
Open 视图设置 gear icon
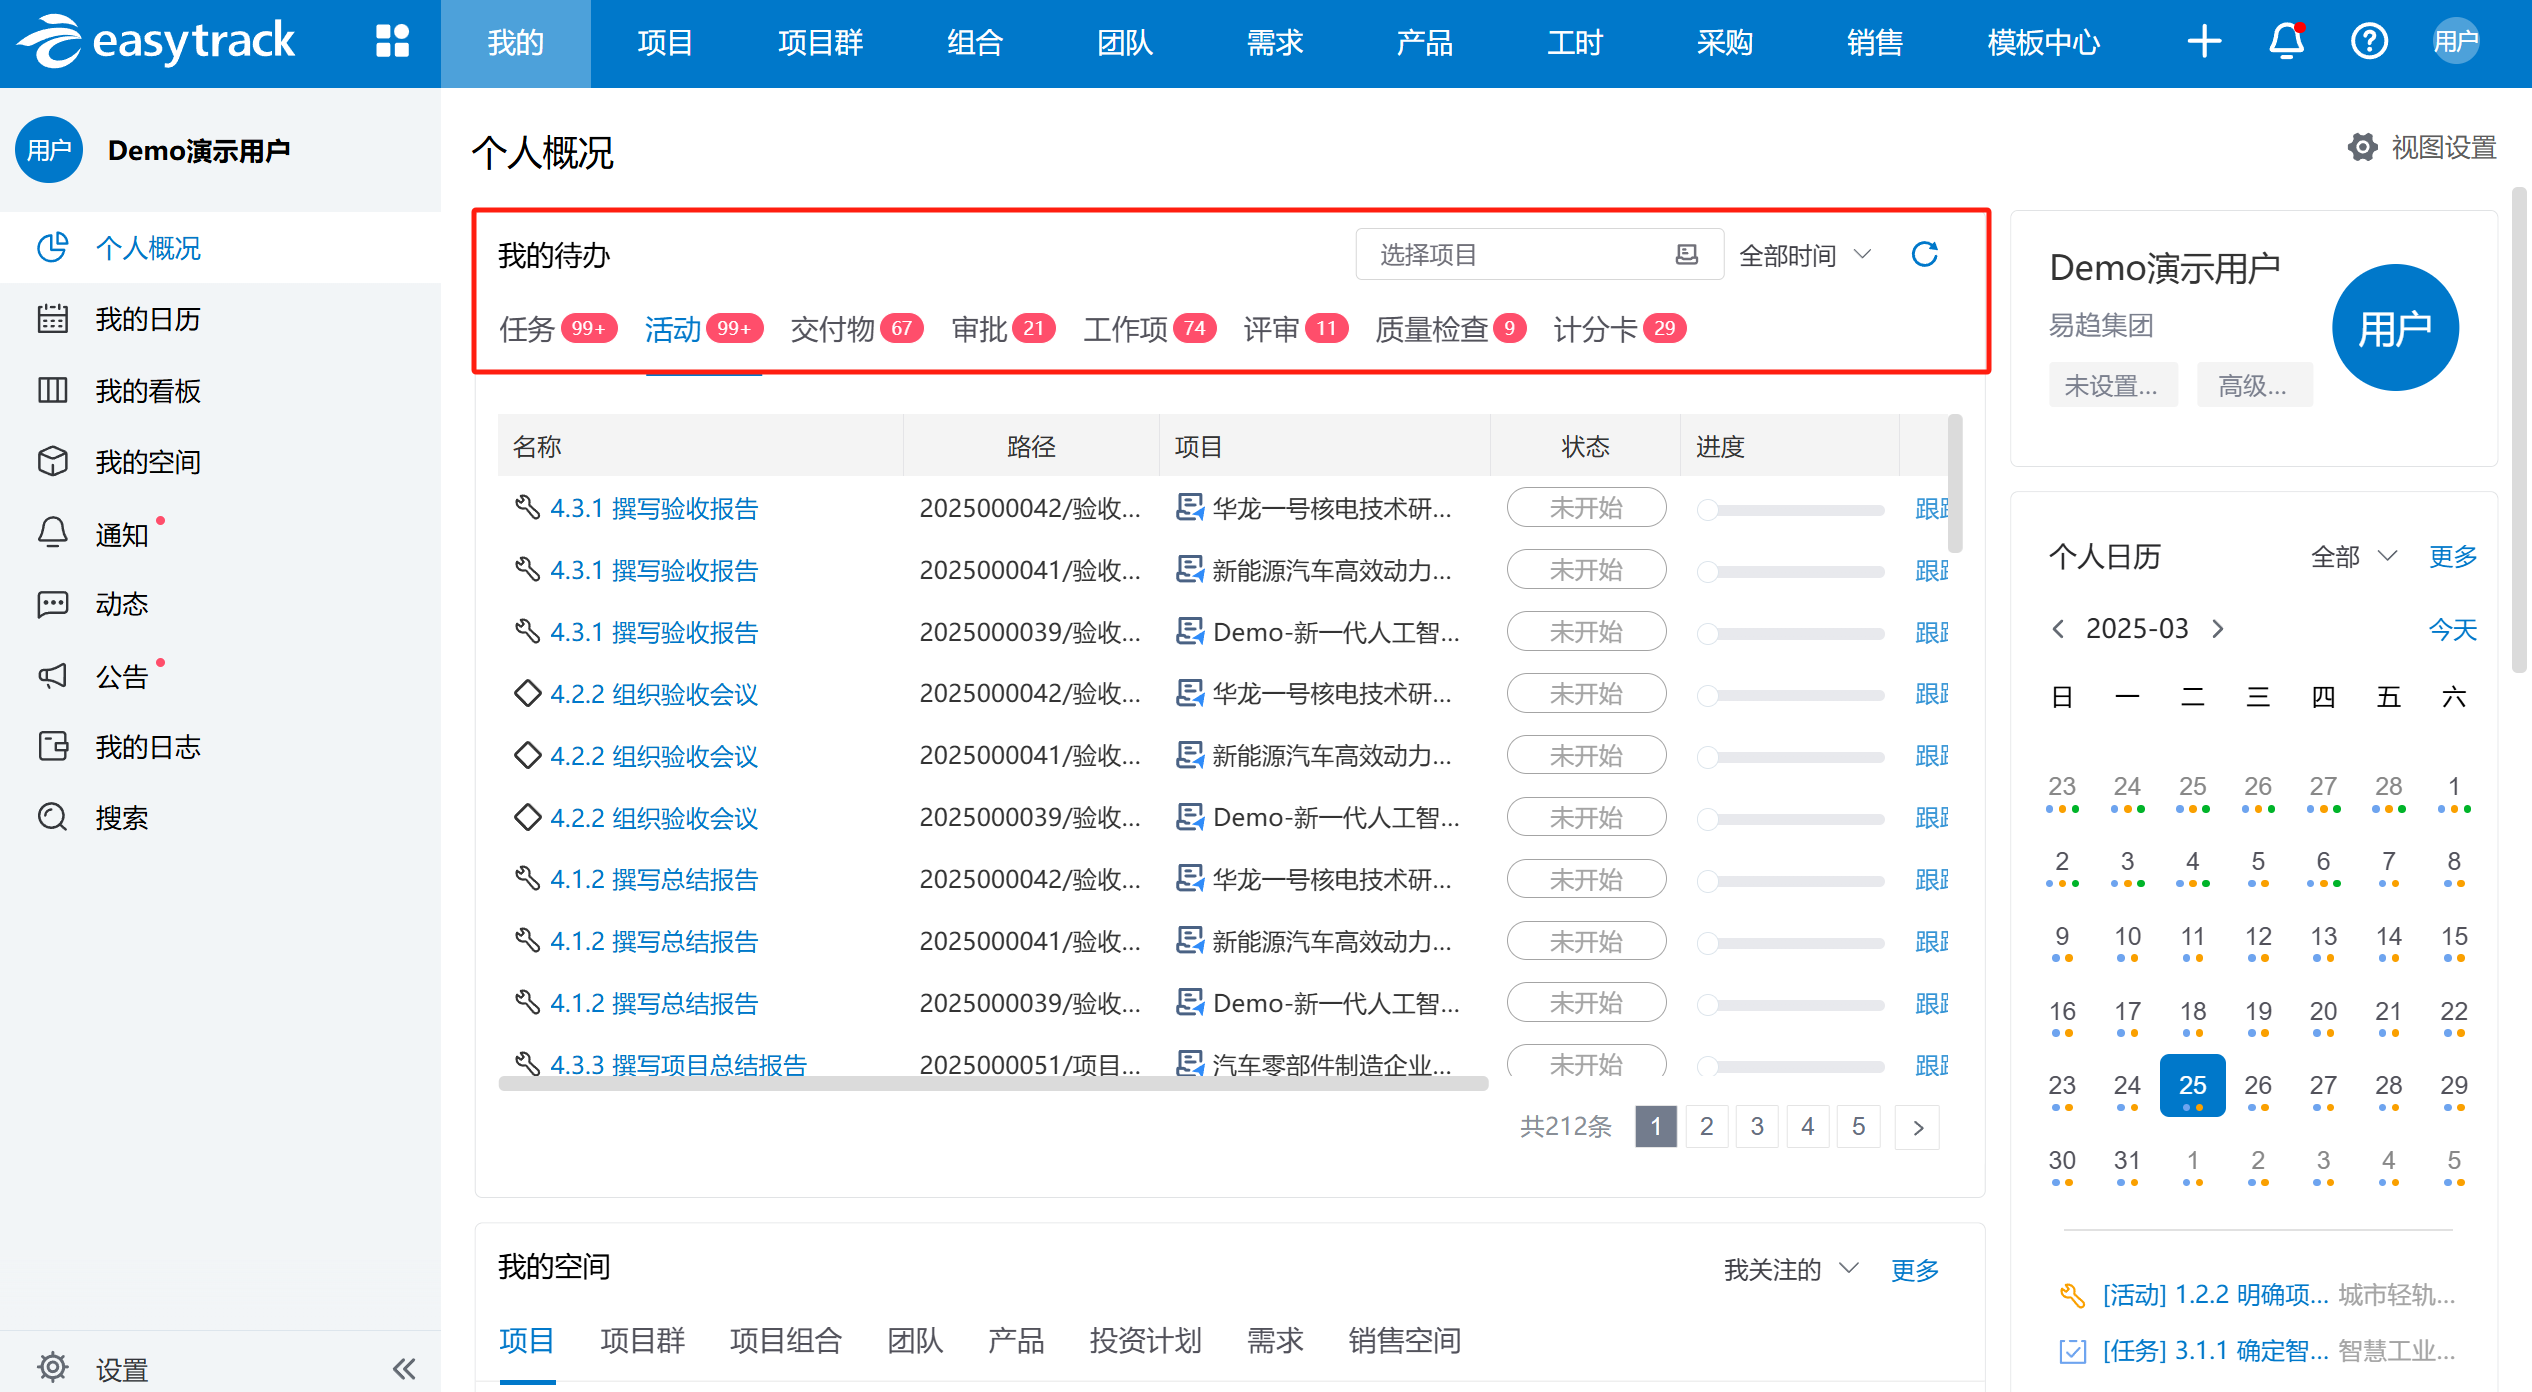point(2362,148)
